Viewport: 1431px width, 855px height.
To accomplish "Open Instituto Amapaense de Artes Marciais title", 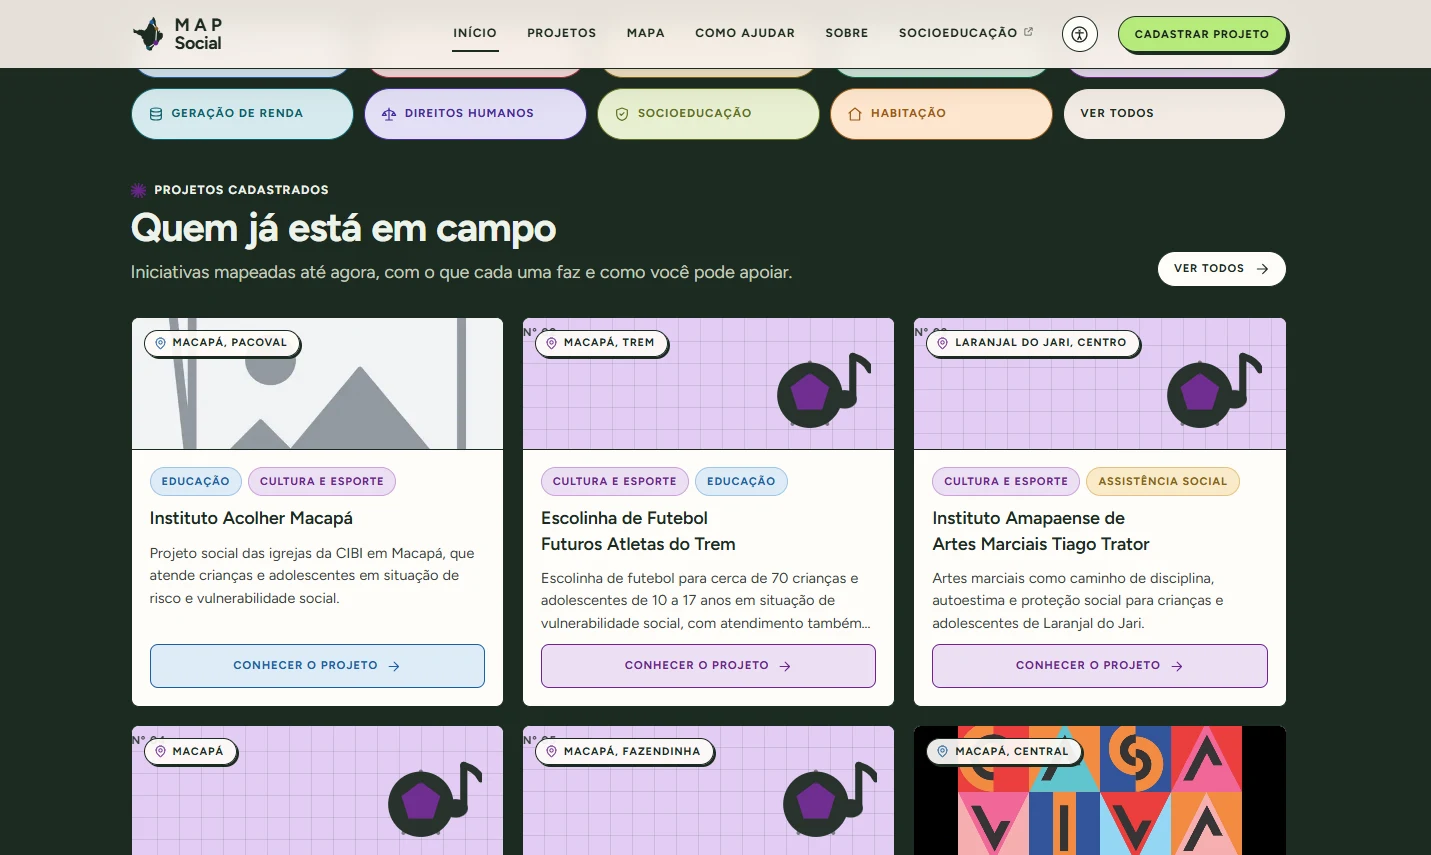I will (1041, 531).
